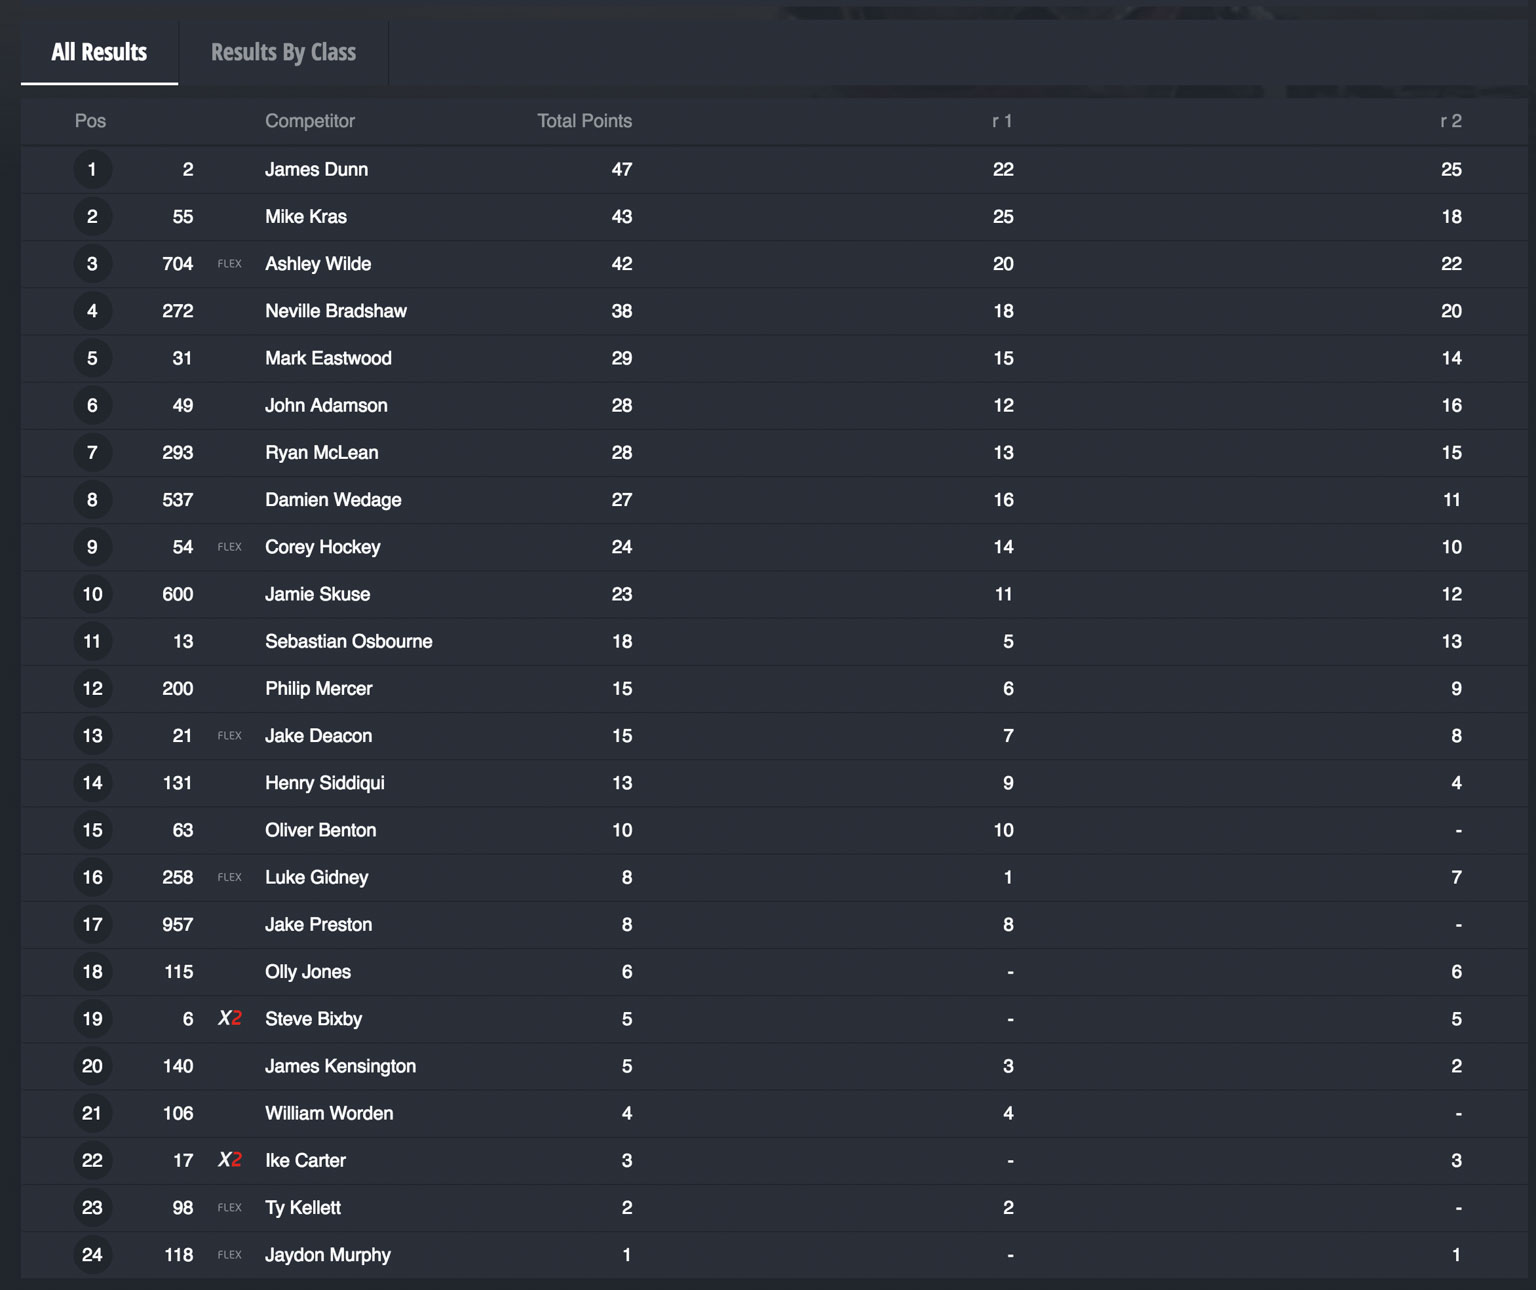
Task: Select Neville Bradshaw's name
Action: pyautogui.click(x=336, y=311)
